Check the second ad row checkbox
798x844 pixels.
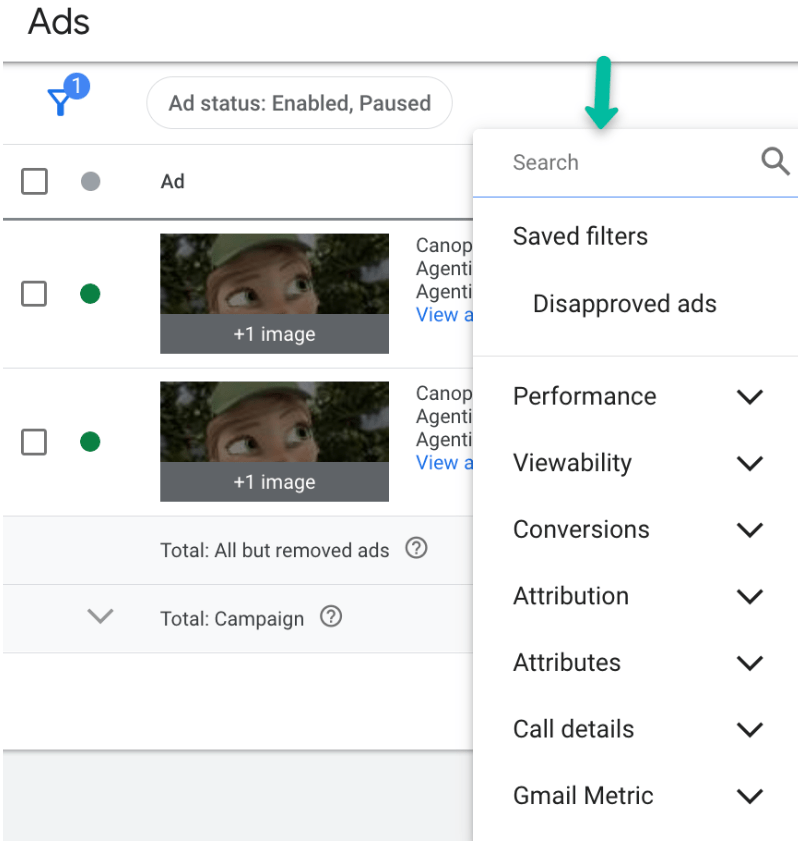click(35, 441)
